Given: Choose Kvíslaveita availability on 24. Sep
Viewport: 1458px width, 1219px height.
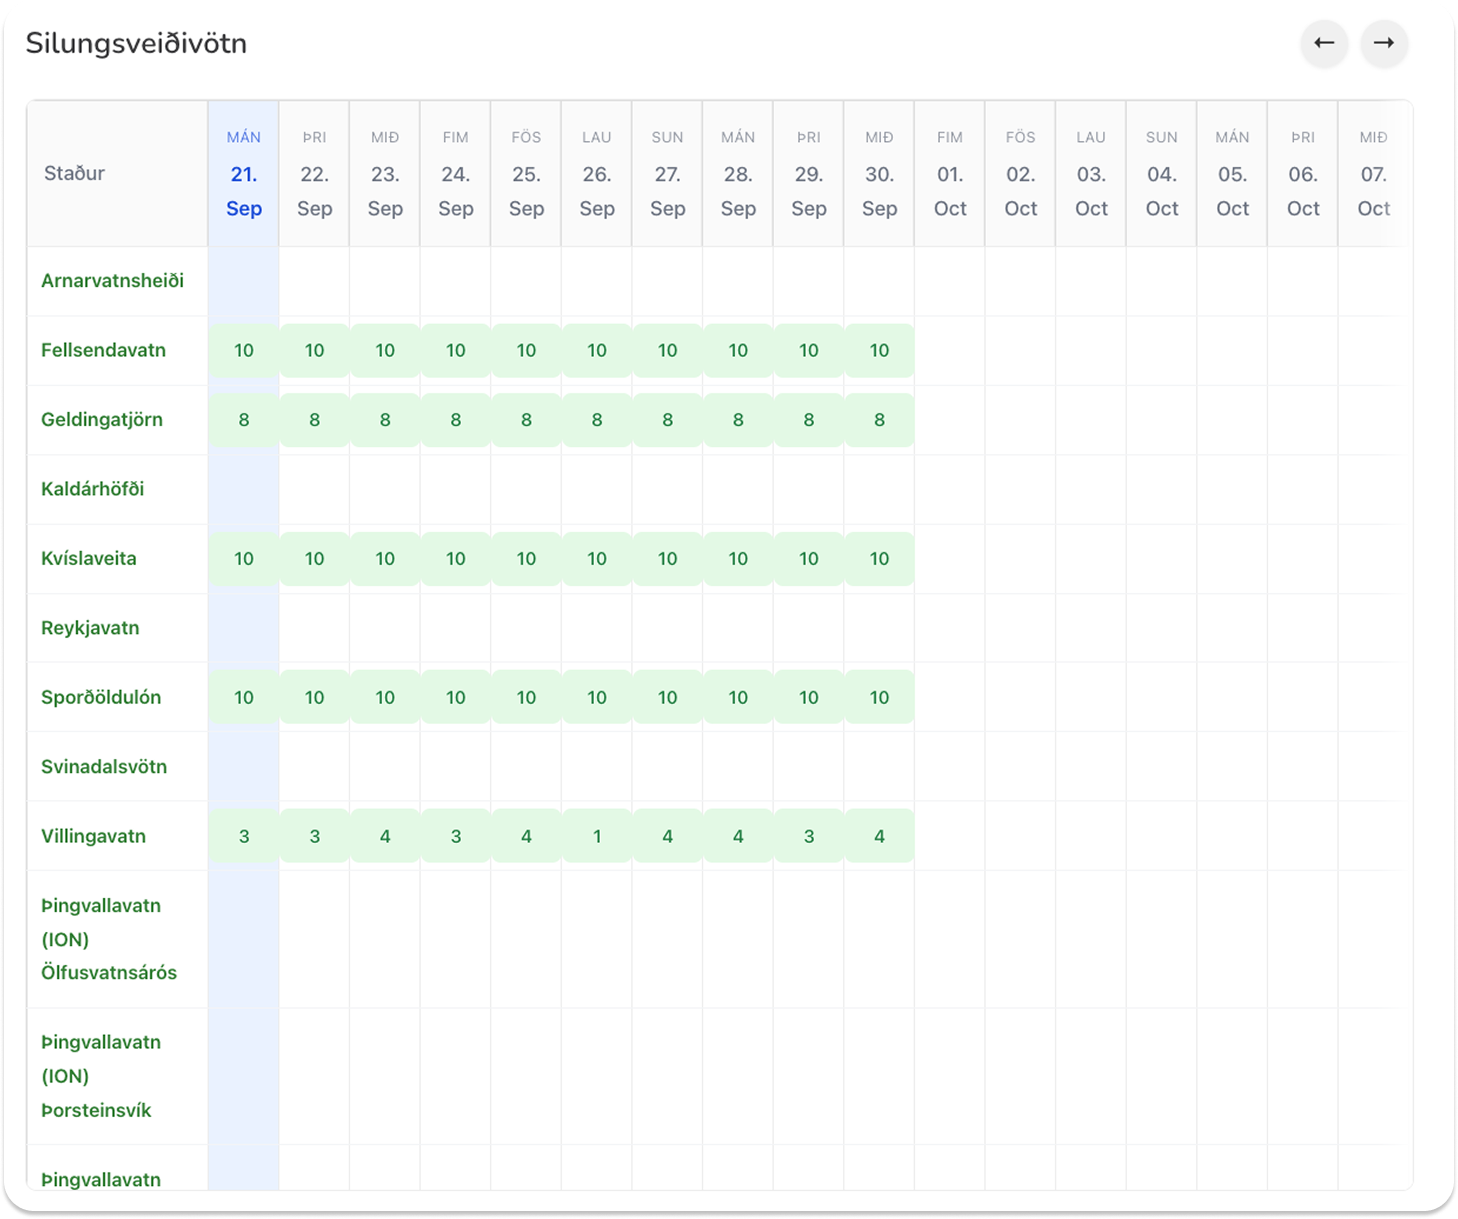Looking at the screenshot, I should pos(456,559).
